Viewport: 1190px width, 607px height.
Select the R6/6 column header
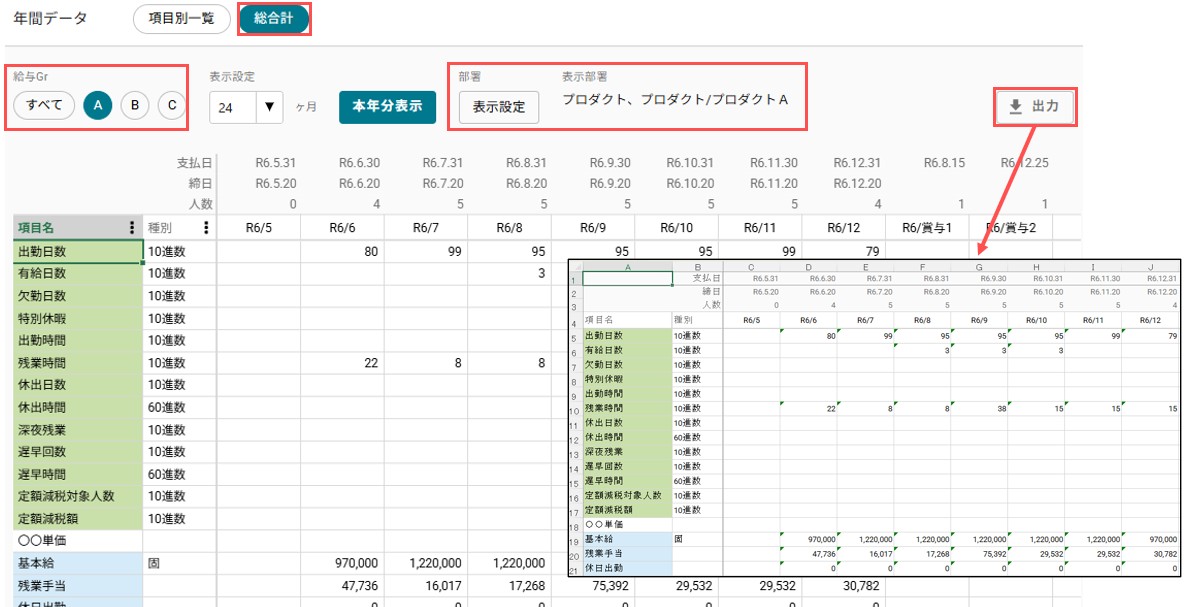[x=342, y=228]
